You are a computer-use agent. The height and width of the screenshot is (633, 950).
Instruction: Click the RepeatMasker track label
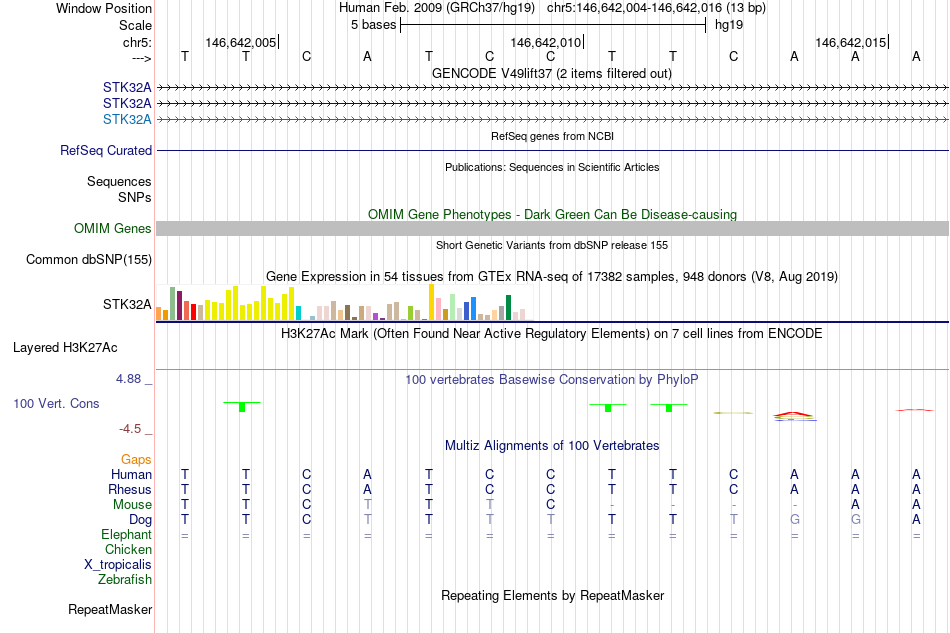pos(110,609)
